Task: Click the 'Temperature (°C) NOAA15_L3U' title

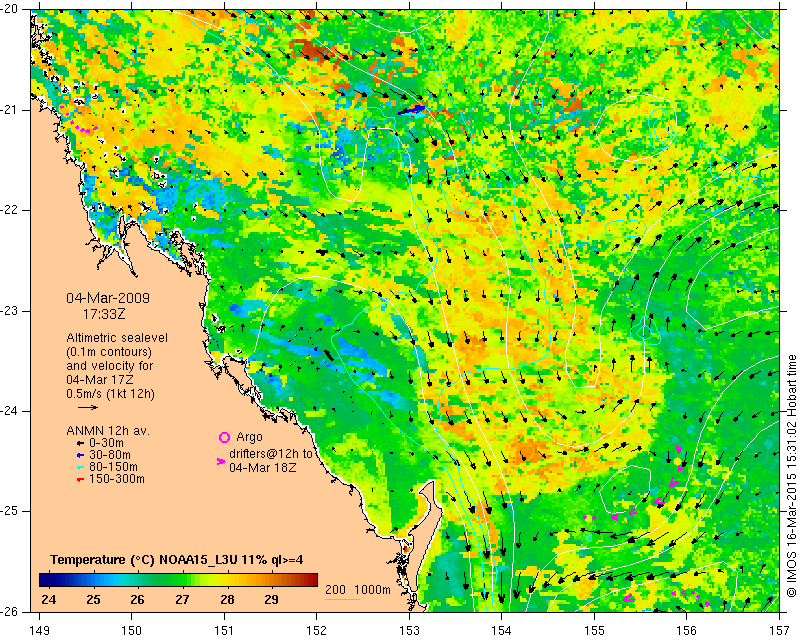Action: click(x=145, y=560)
